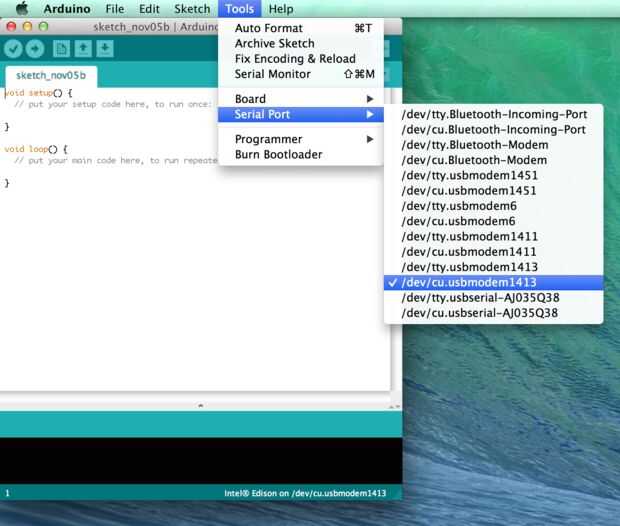Choose Auto Format from Tools menu

(x=301, y=28)
